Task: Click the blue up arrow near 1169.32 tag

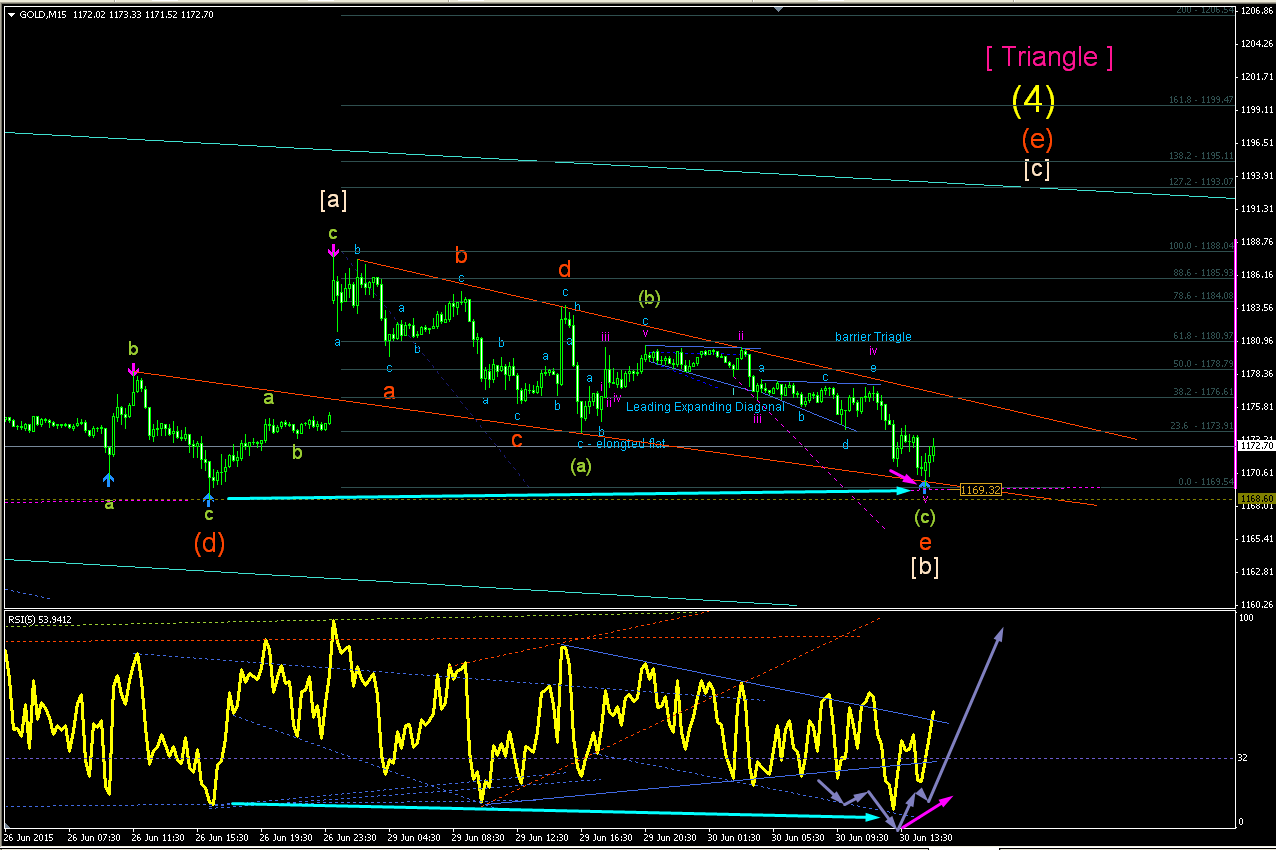Action: (x=925, y=484)
